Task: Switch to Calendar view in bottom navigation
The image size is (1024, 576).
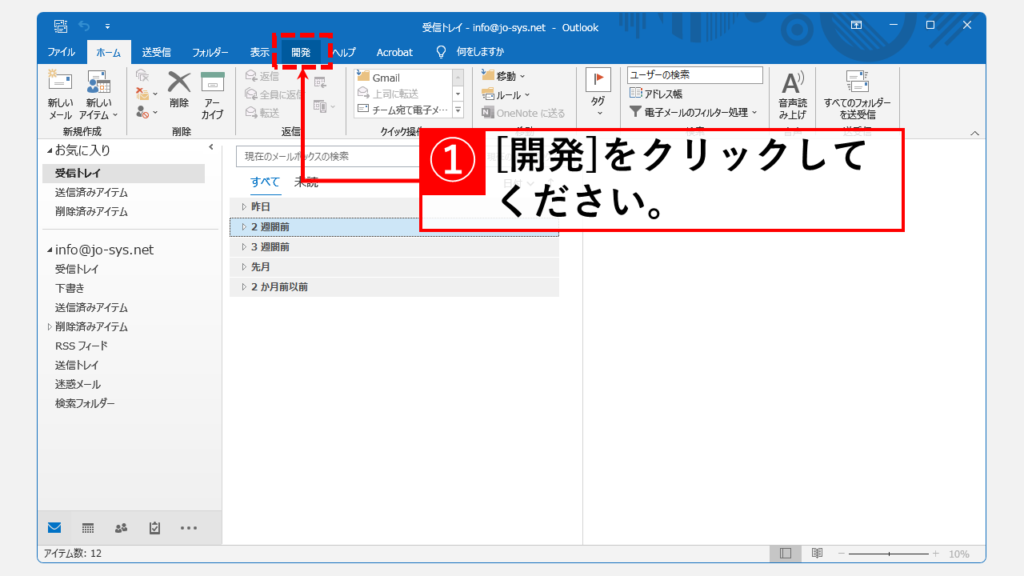Action: [x=88, y=527]
